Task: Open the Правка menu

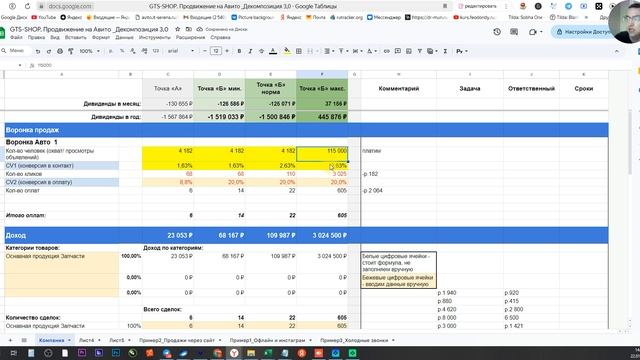Action: pos(36,38)
